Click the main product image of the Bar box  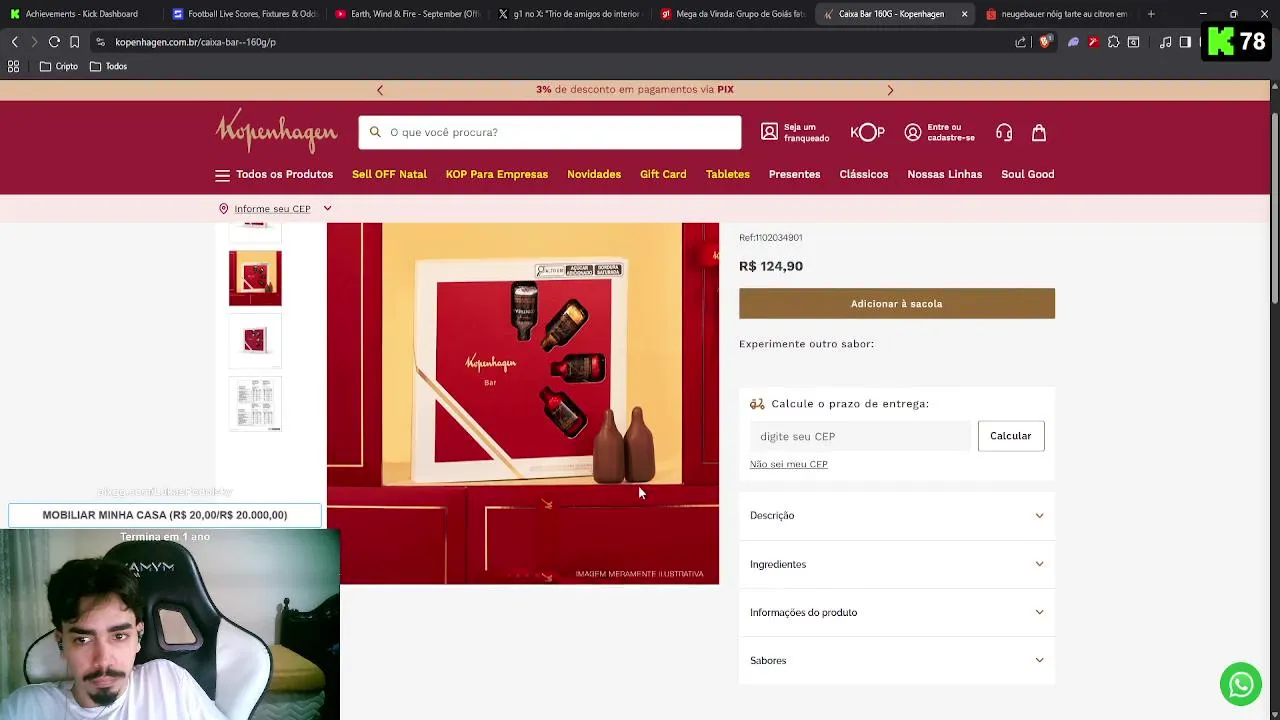click(x=523, y=403)
